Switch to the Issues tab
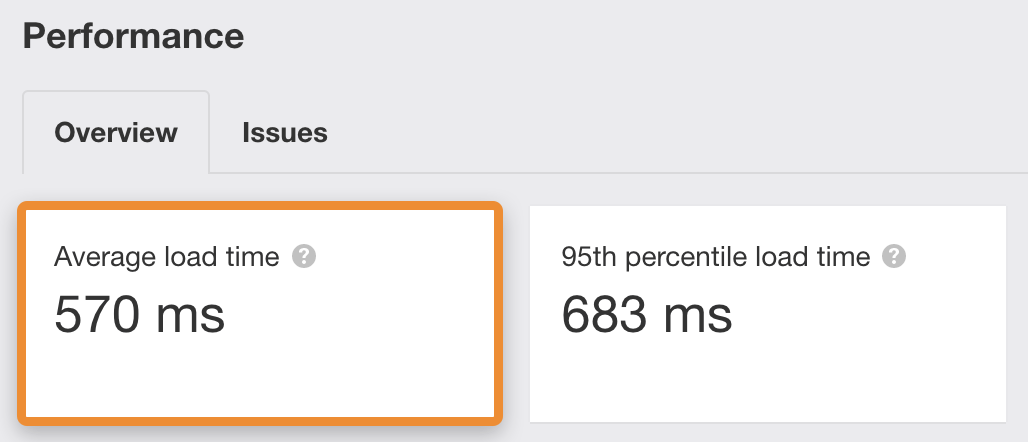This screenshot has height=442, width=1028. coord(285,132)
